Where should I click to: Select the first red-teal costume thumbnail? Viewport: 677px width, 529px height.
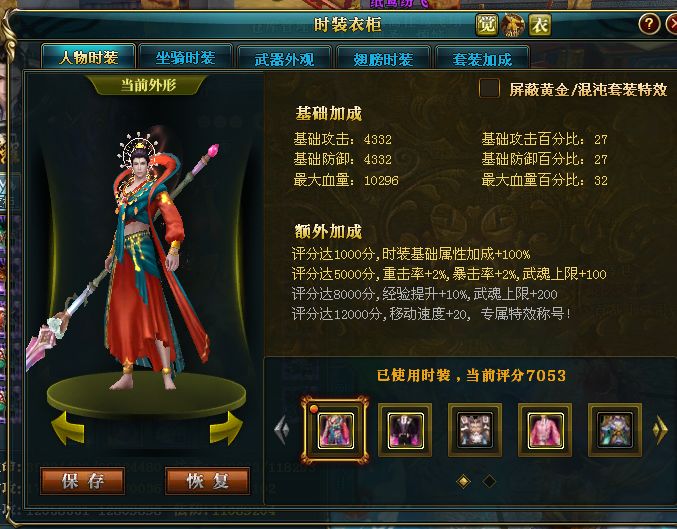tap(335, 431)
